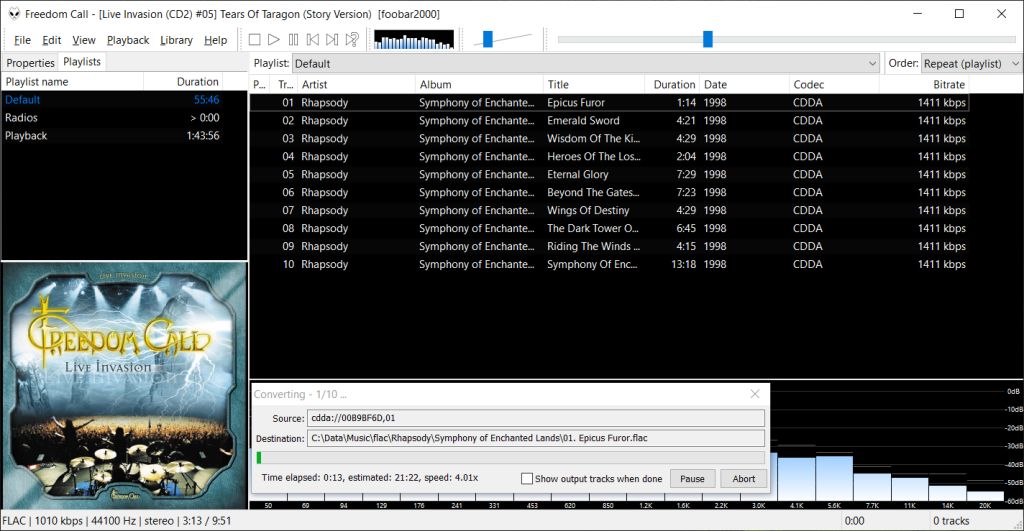Click the Abort conversion button

743,479
